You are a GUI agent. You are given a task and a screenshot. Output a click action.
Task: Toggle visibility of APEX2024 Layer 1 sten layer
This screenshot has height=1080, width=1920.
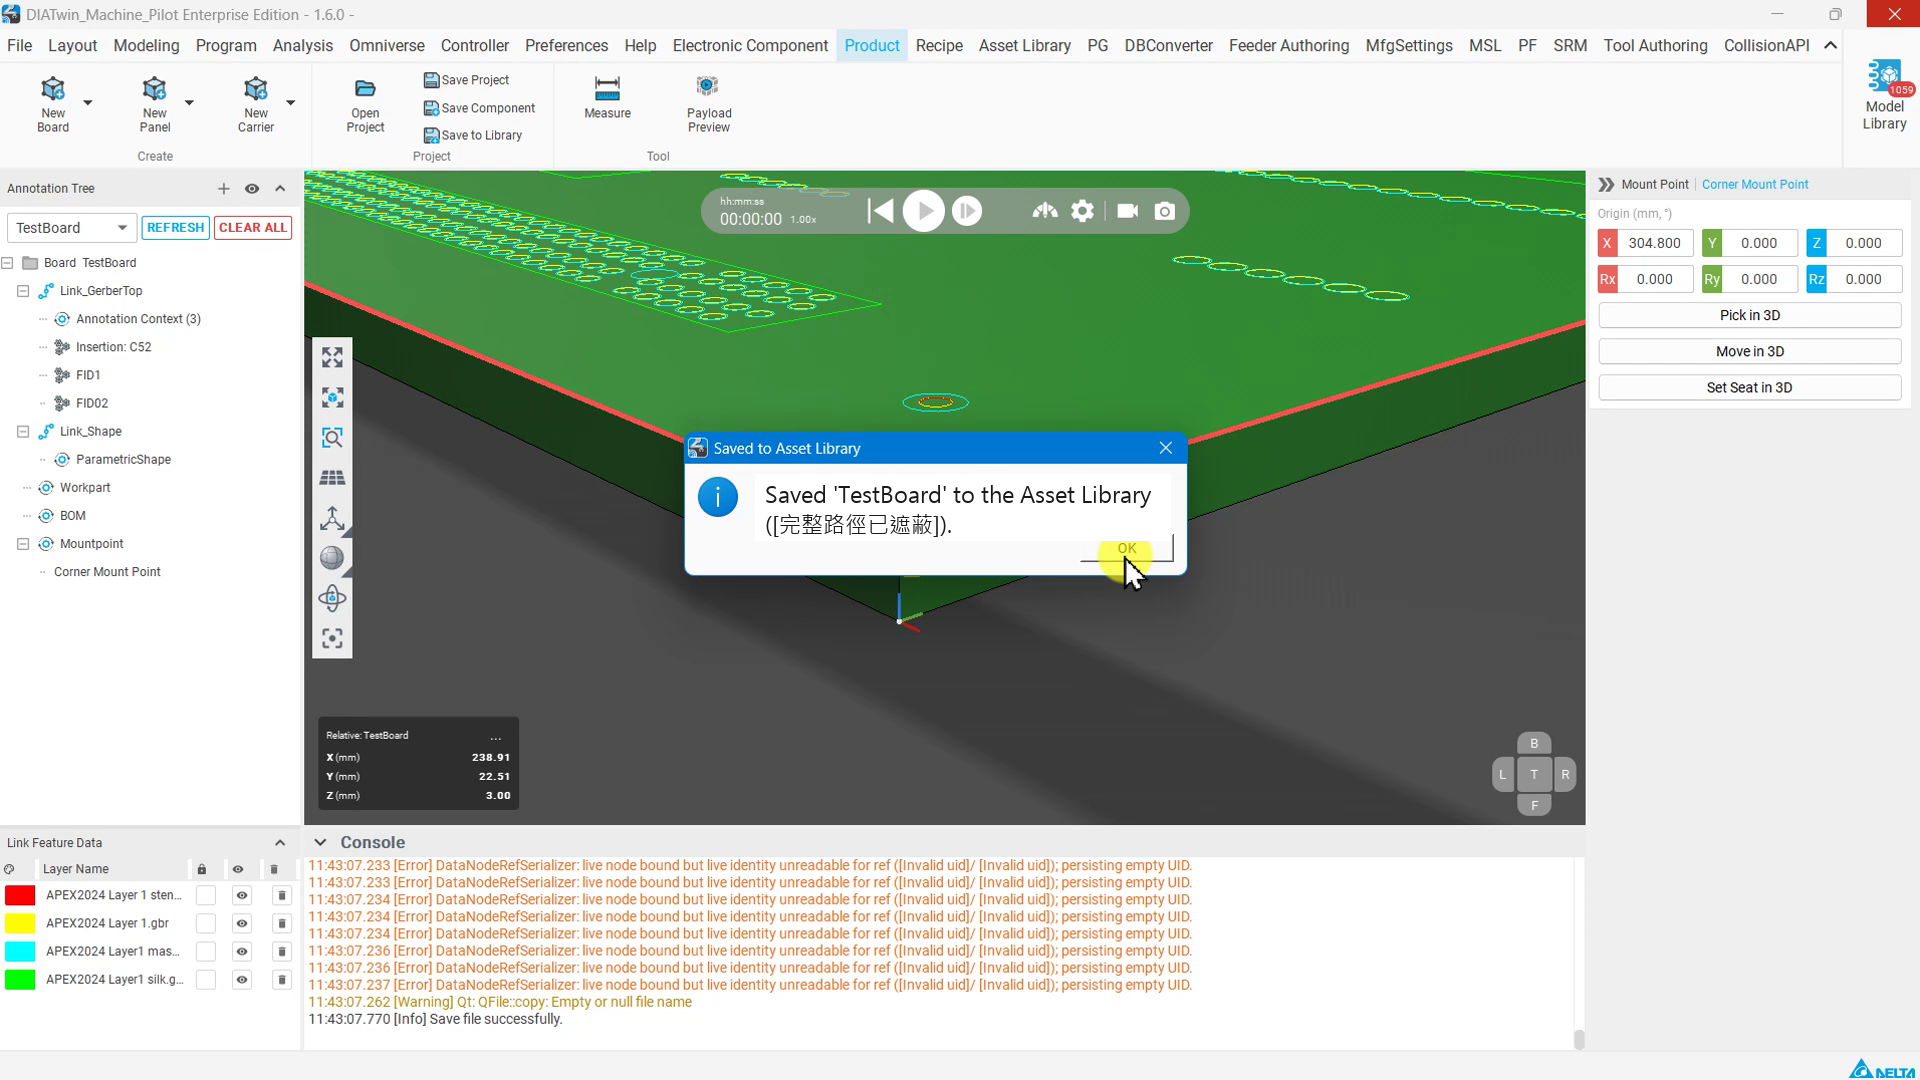click(241, 896)
